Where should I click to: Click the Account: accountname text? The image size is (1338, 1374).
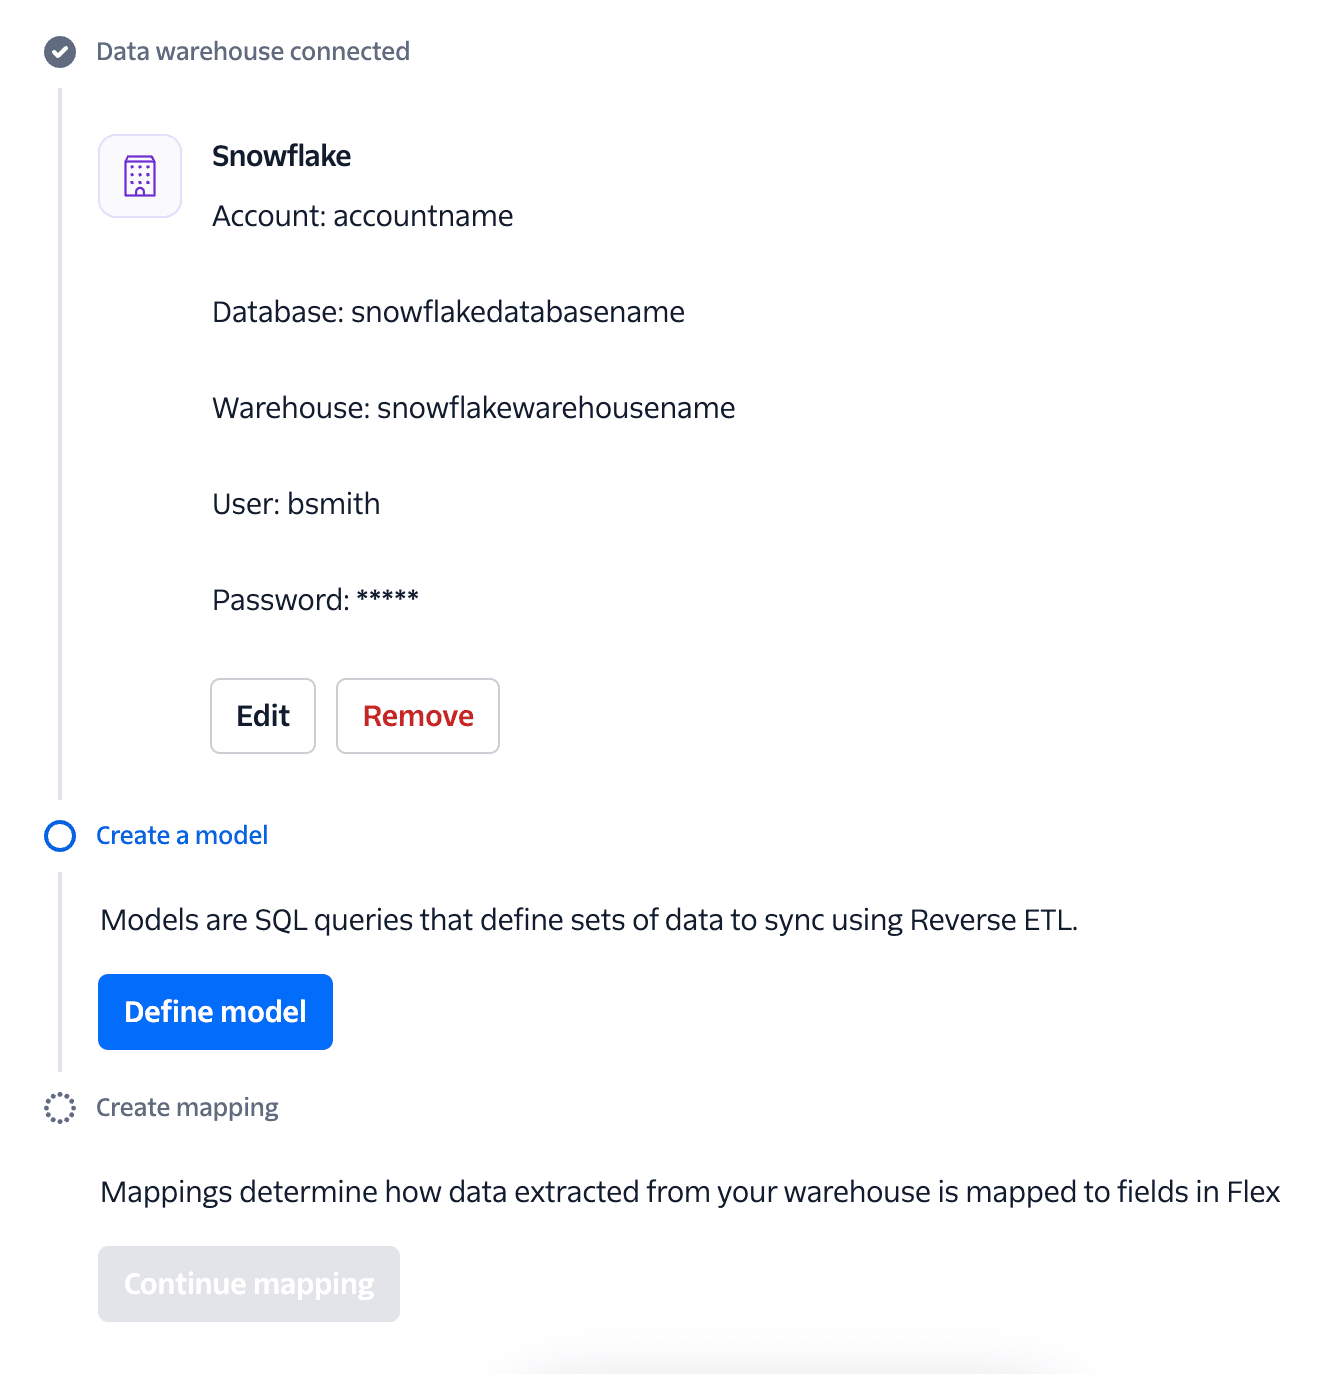pos(362,216)
